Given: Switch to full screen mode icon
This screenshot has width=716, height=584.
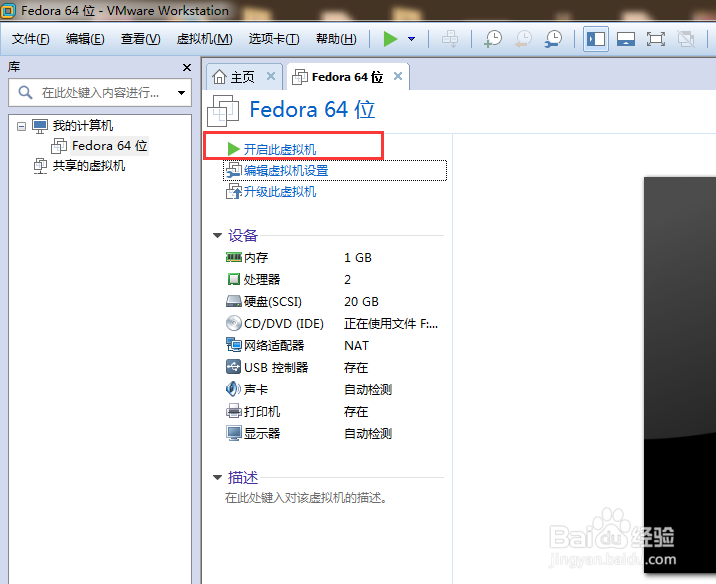Looking at the screenshot, I should 656,39.
